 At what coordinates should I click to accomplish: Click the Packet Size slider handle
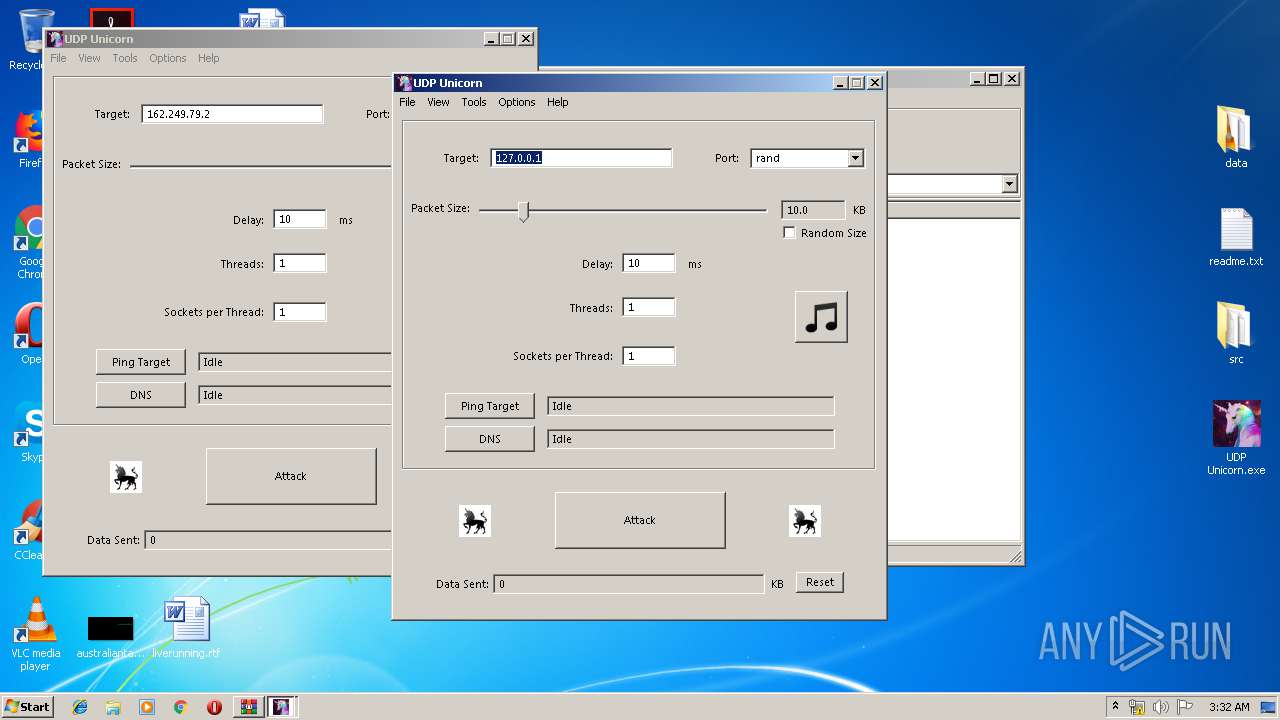click(523, 211)
